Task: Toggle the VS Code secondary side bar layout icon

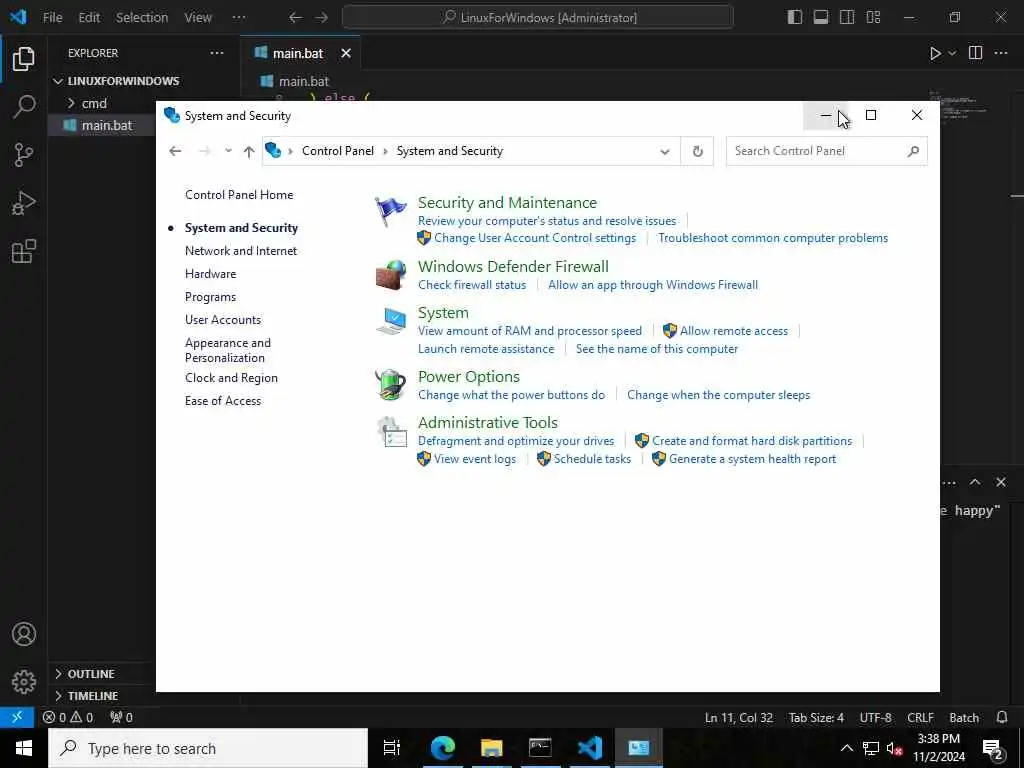Action: coord(847,17)
